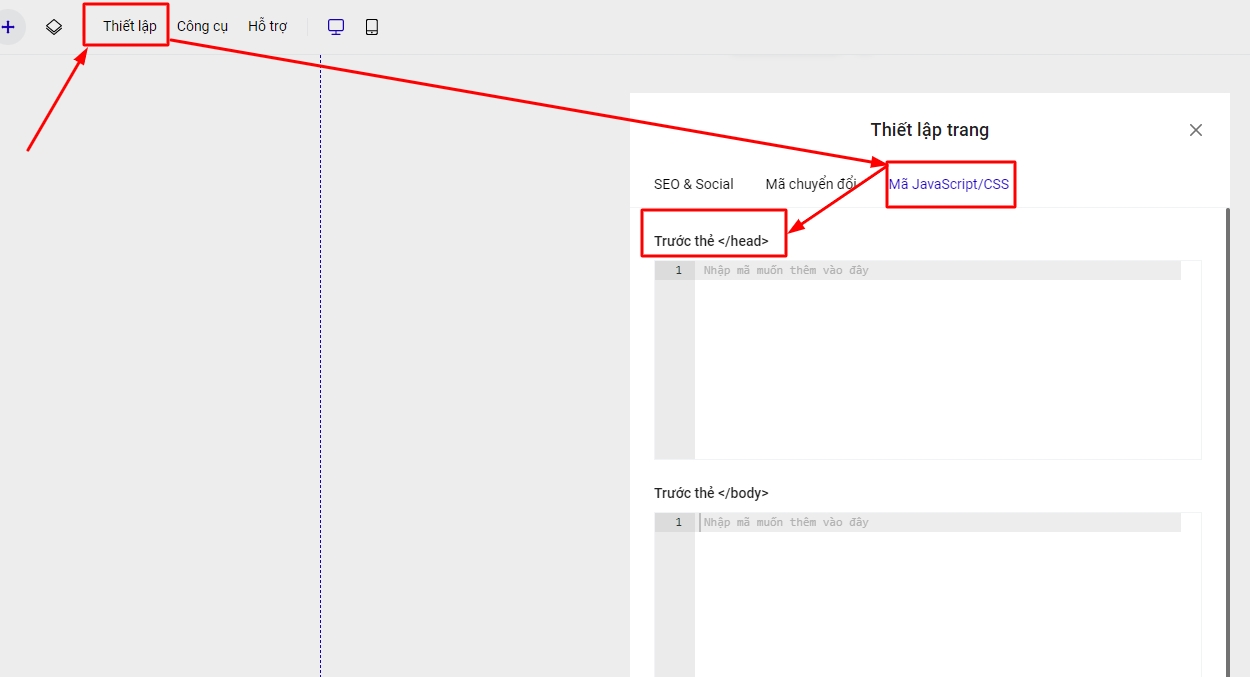Open the Hỗ trợ menu
The width and height of the screenshot is (1250, 677).
[267, 26]
